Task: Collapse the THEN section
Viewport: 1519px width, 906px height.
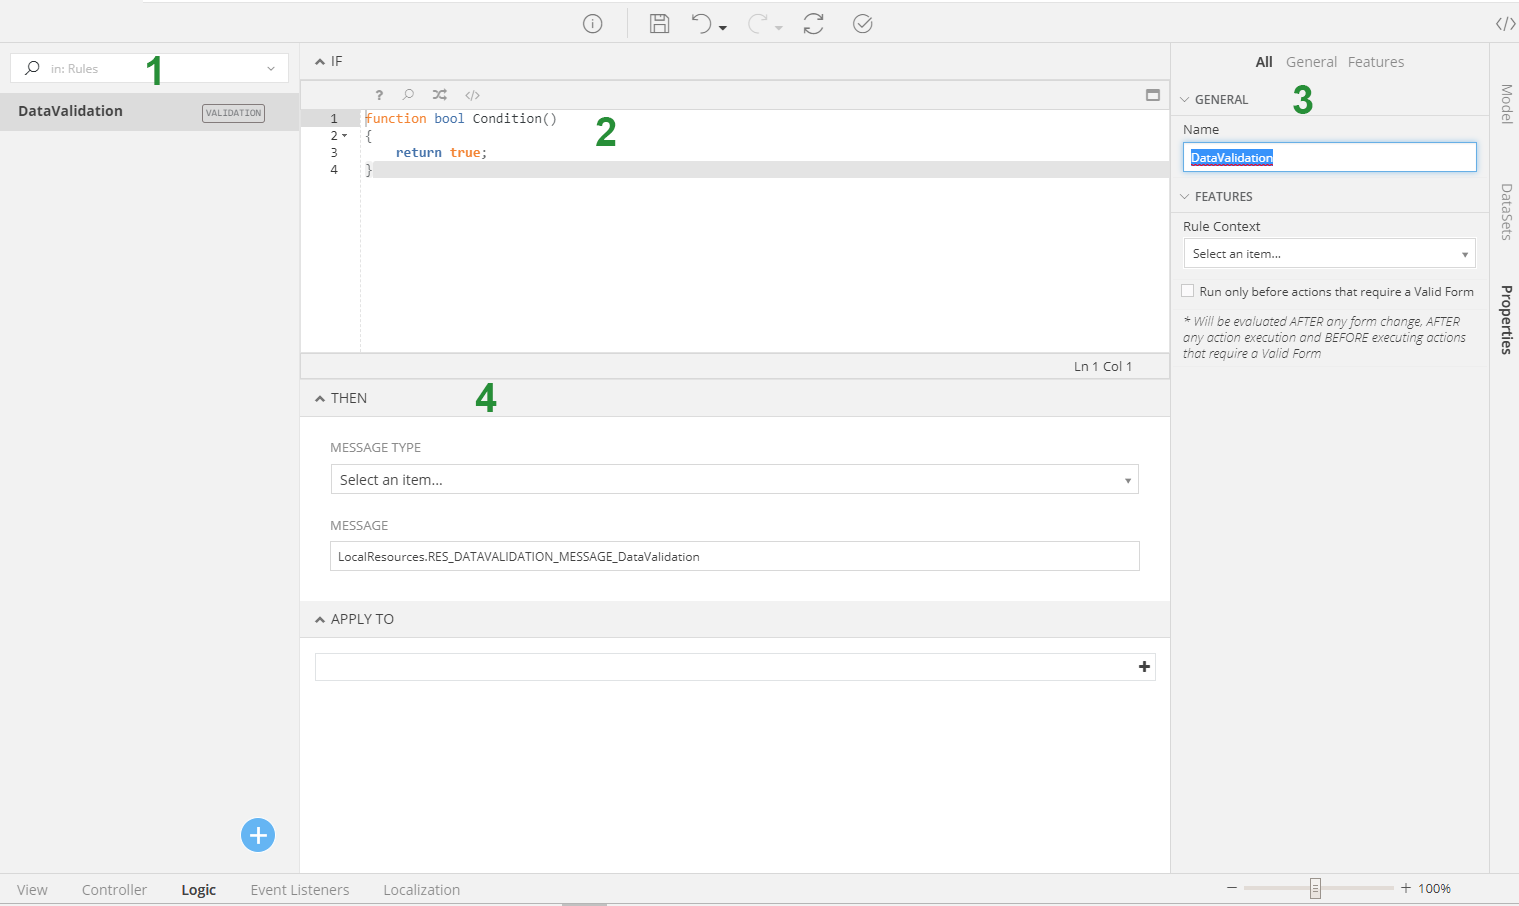Action: click(x=320, y=398)
